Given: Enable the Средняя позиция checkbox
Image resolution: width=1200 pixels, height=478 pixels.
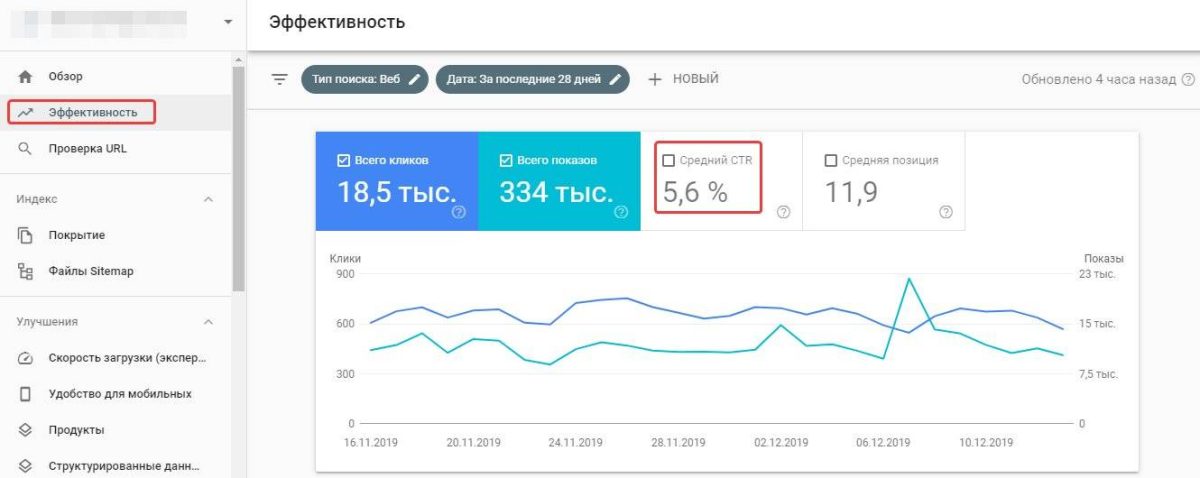Looking at the screenshot, I should 831,160.
